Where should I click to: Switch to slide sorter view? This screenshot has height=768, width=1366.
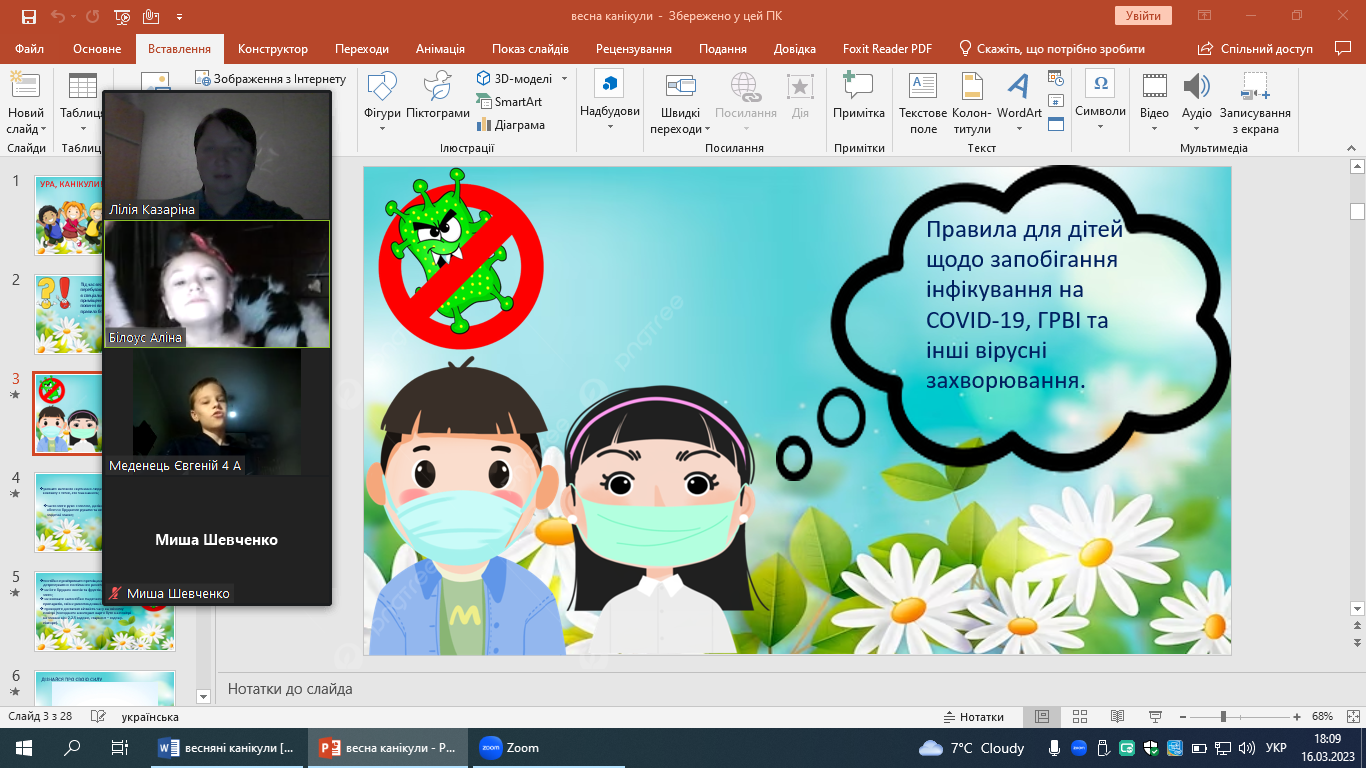coord(1079,717)
